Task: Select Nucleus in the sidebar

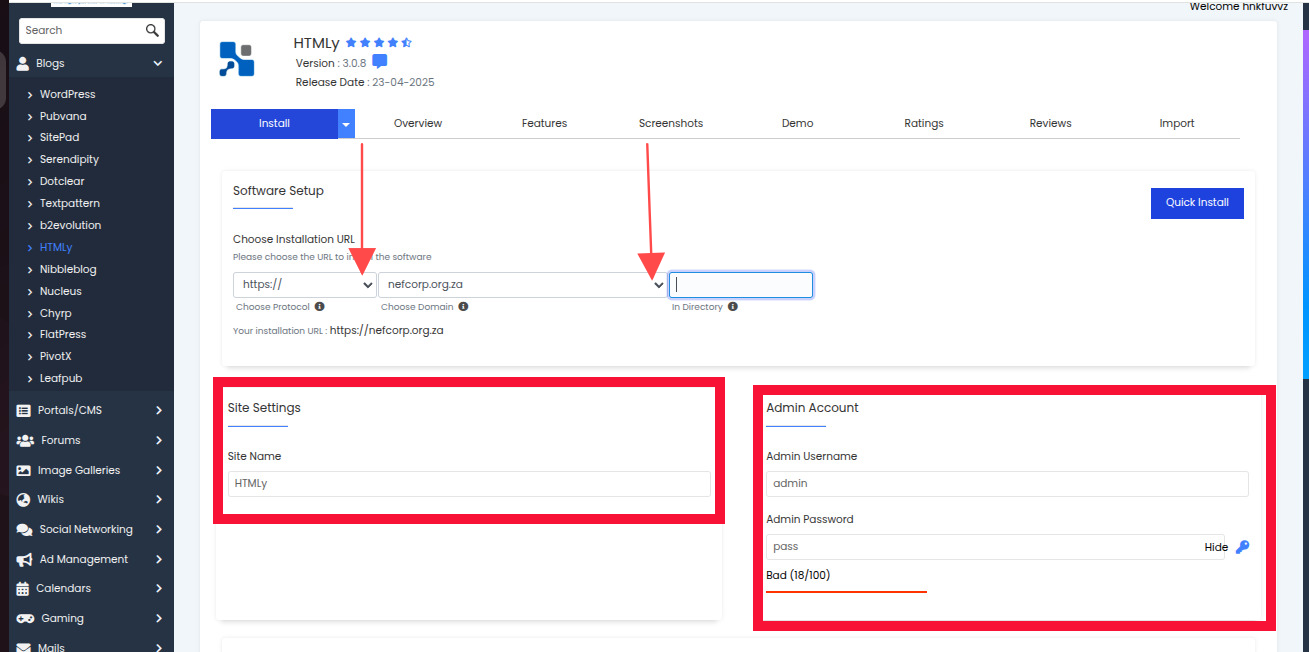Action: pos(60,291)
